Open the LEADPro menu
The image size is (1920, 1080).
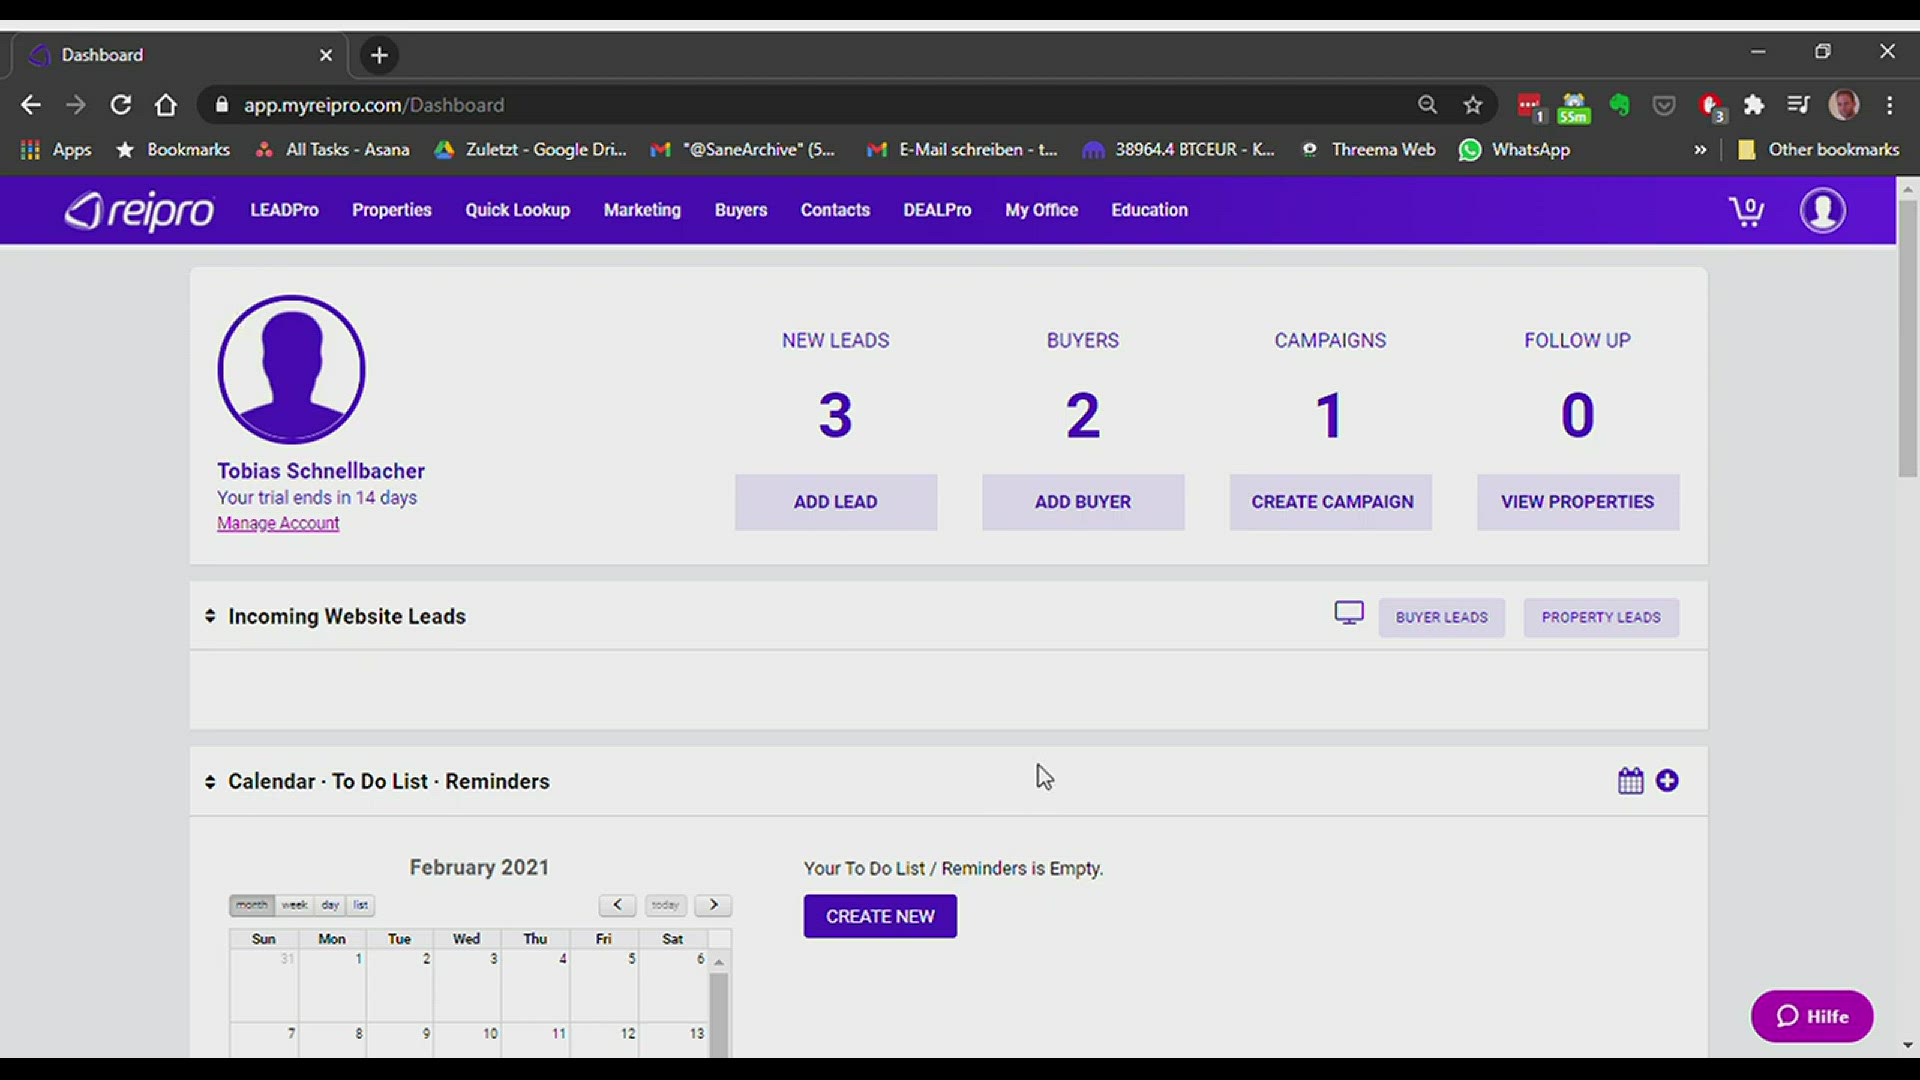pos(284,210)
